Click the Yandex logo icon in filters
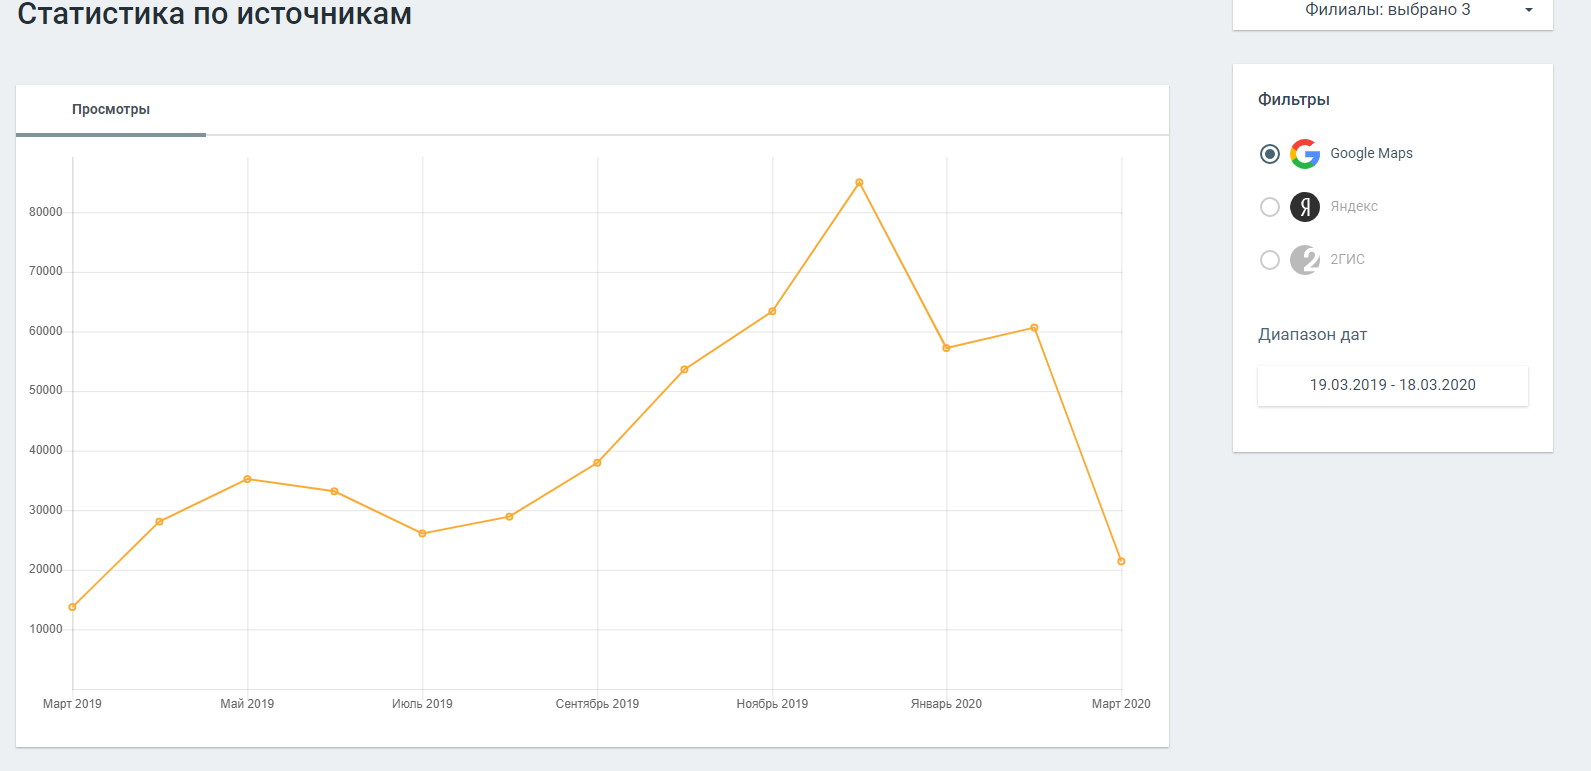This screenshot has height=771, width=1591. 1305,207
